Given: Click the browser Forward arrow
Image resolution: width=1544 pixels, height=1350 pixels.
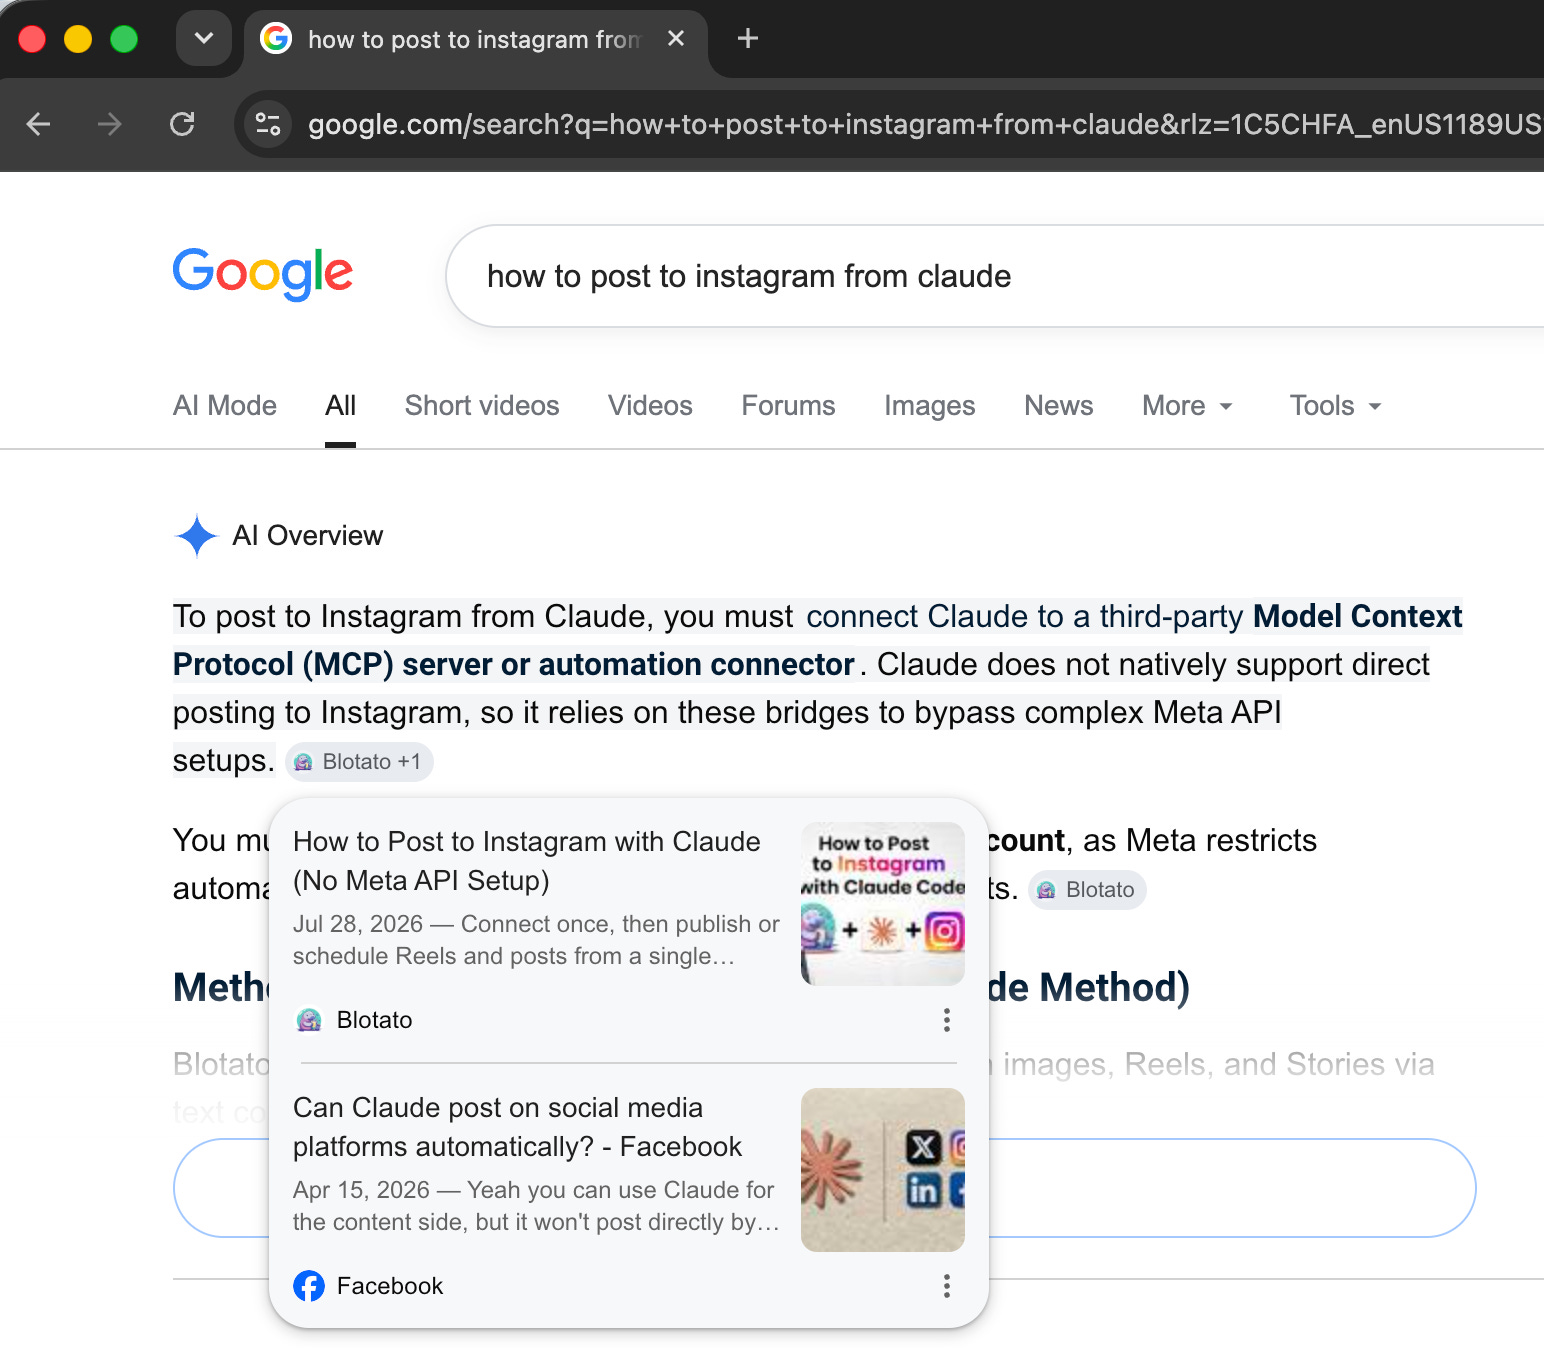Looking at the screenshot, I should click(110, 124).
